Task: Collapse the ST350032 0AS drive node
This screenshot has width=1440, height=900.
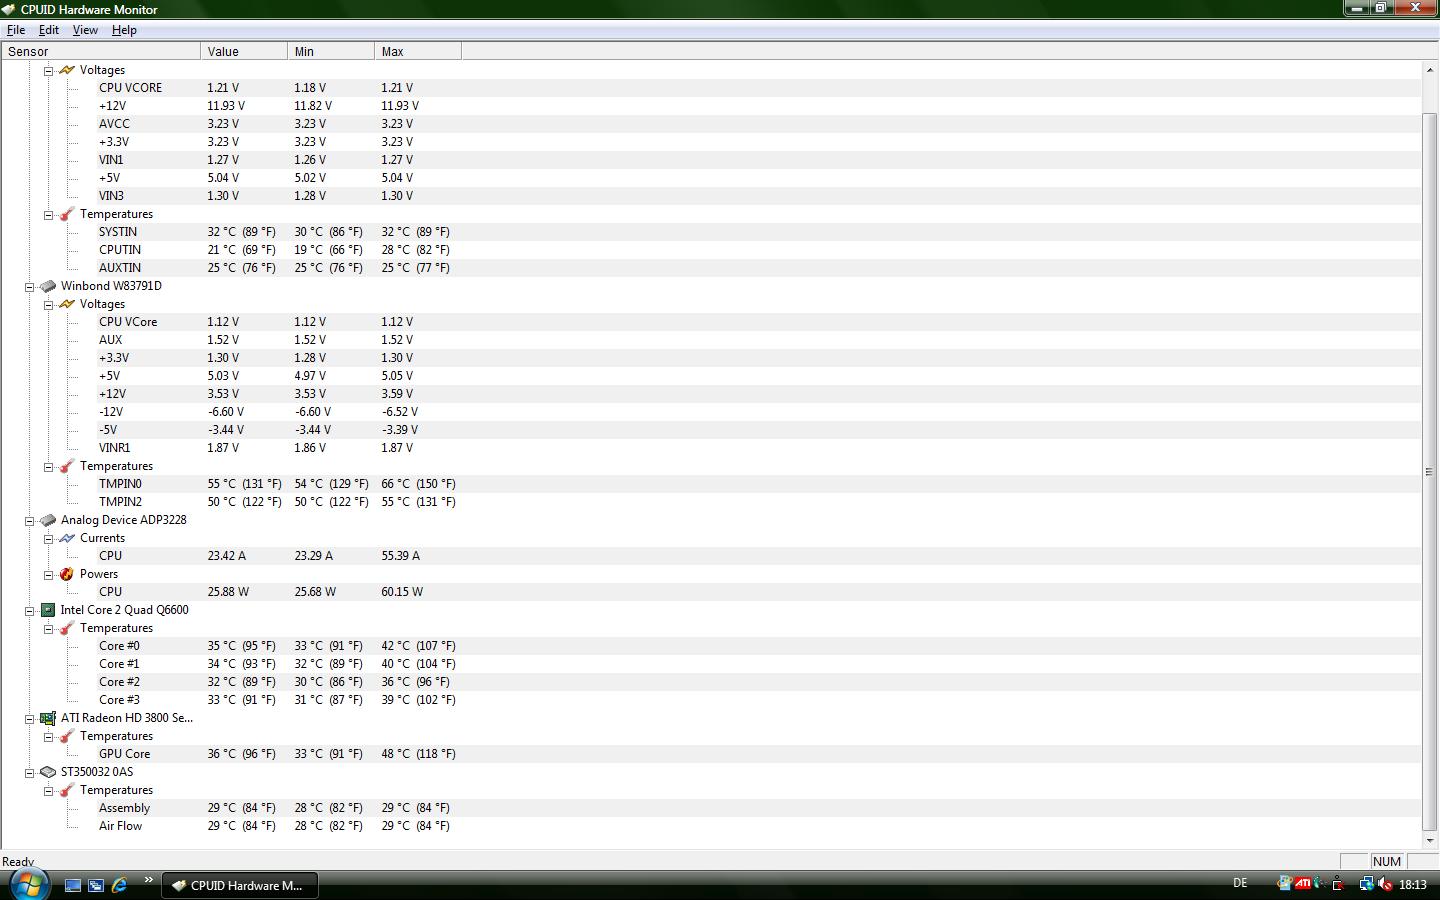Action: [x=30, y=772]
